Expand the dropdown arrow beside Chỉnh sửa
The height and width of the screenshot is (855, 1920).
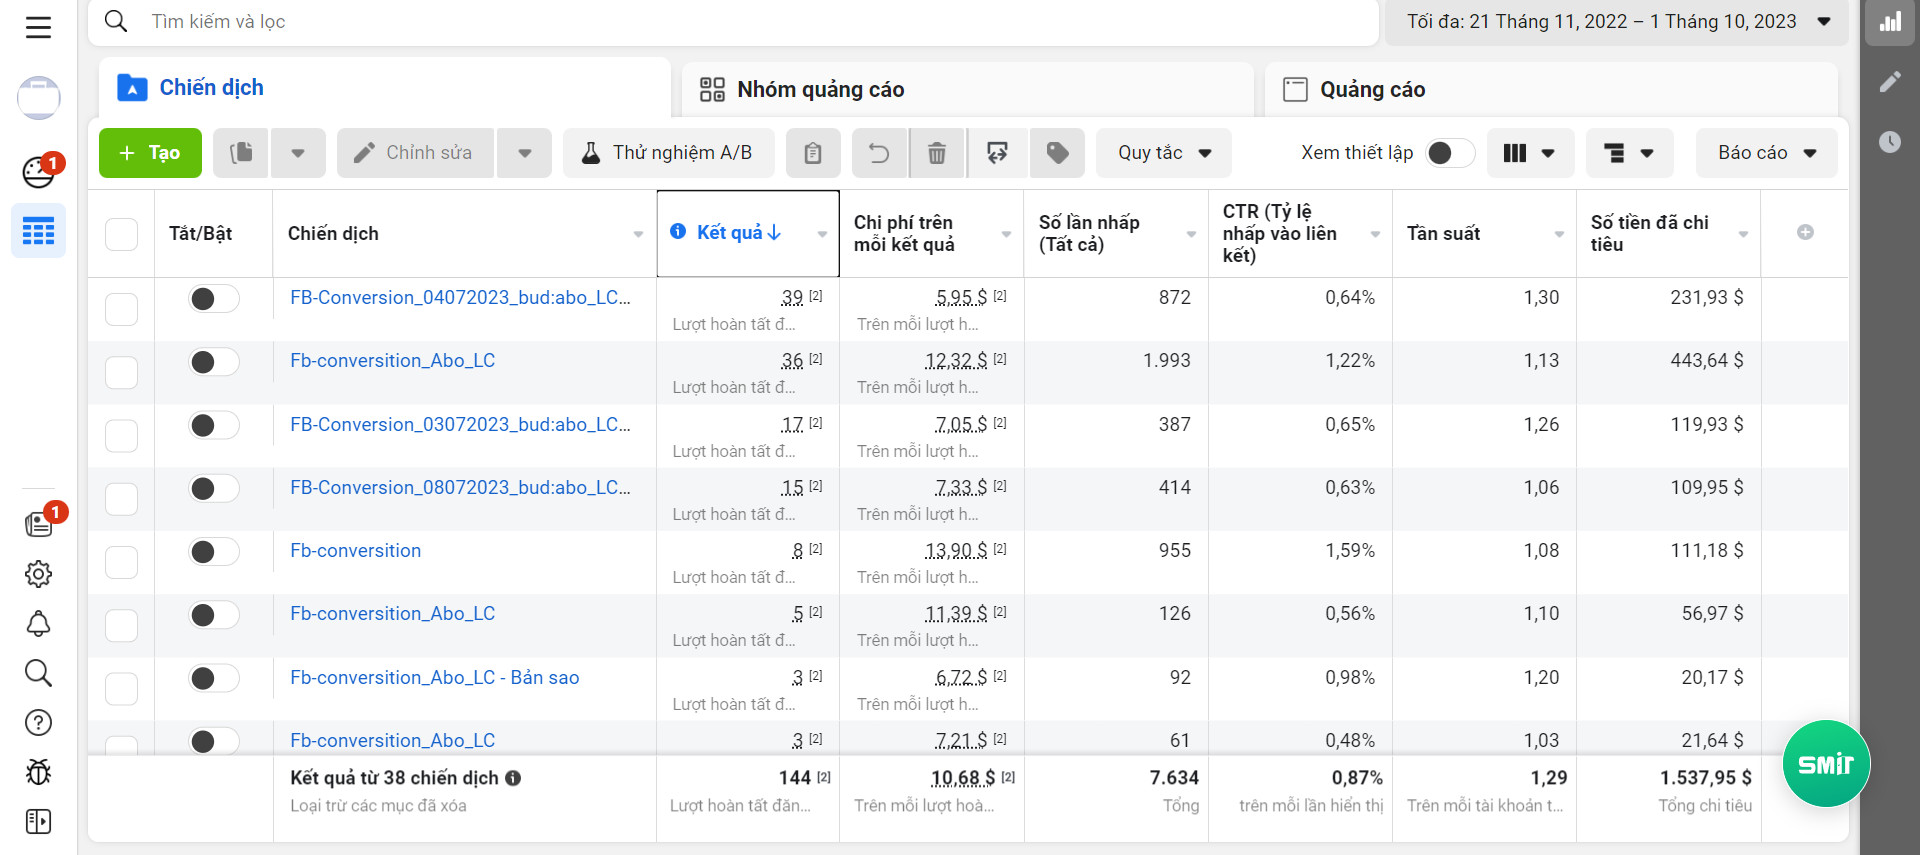tap(525, 153)
